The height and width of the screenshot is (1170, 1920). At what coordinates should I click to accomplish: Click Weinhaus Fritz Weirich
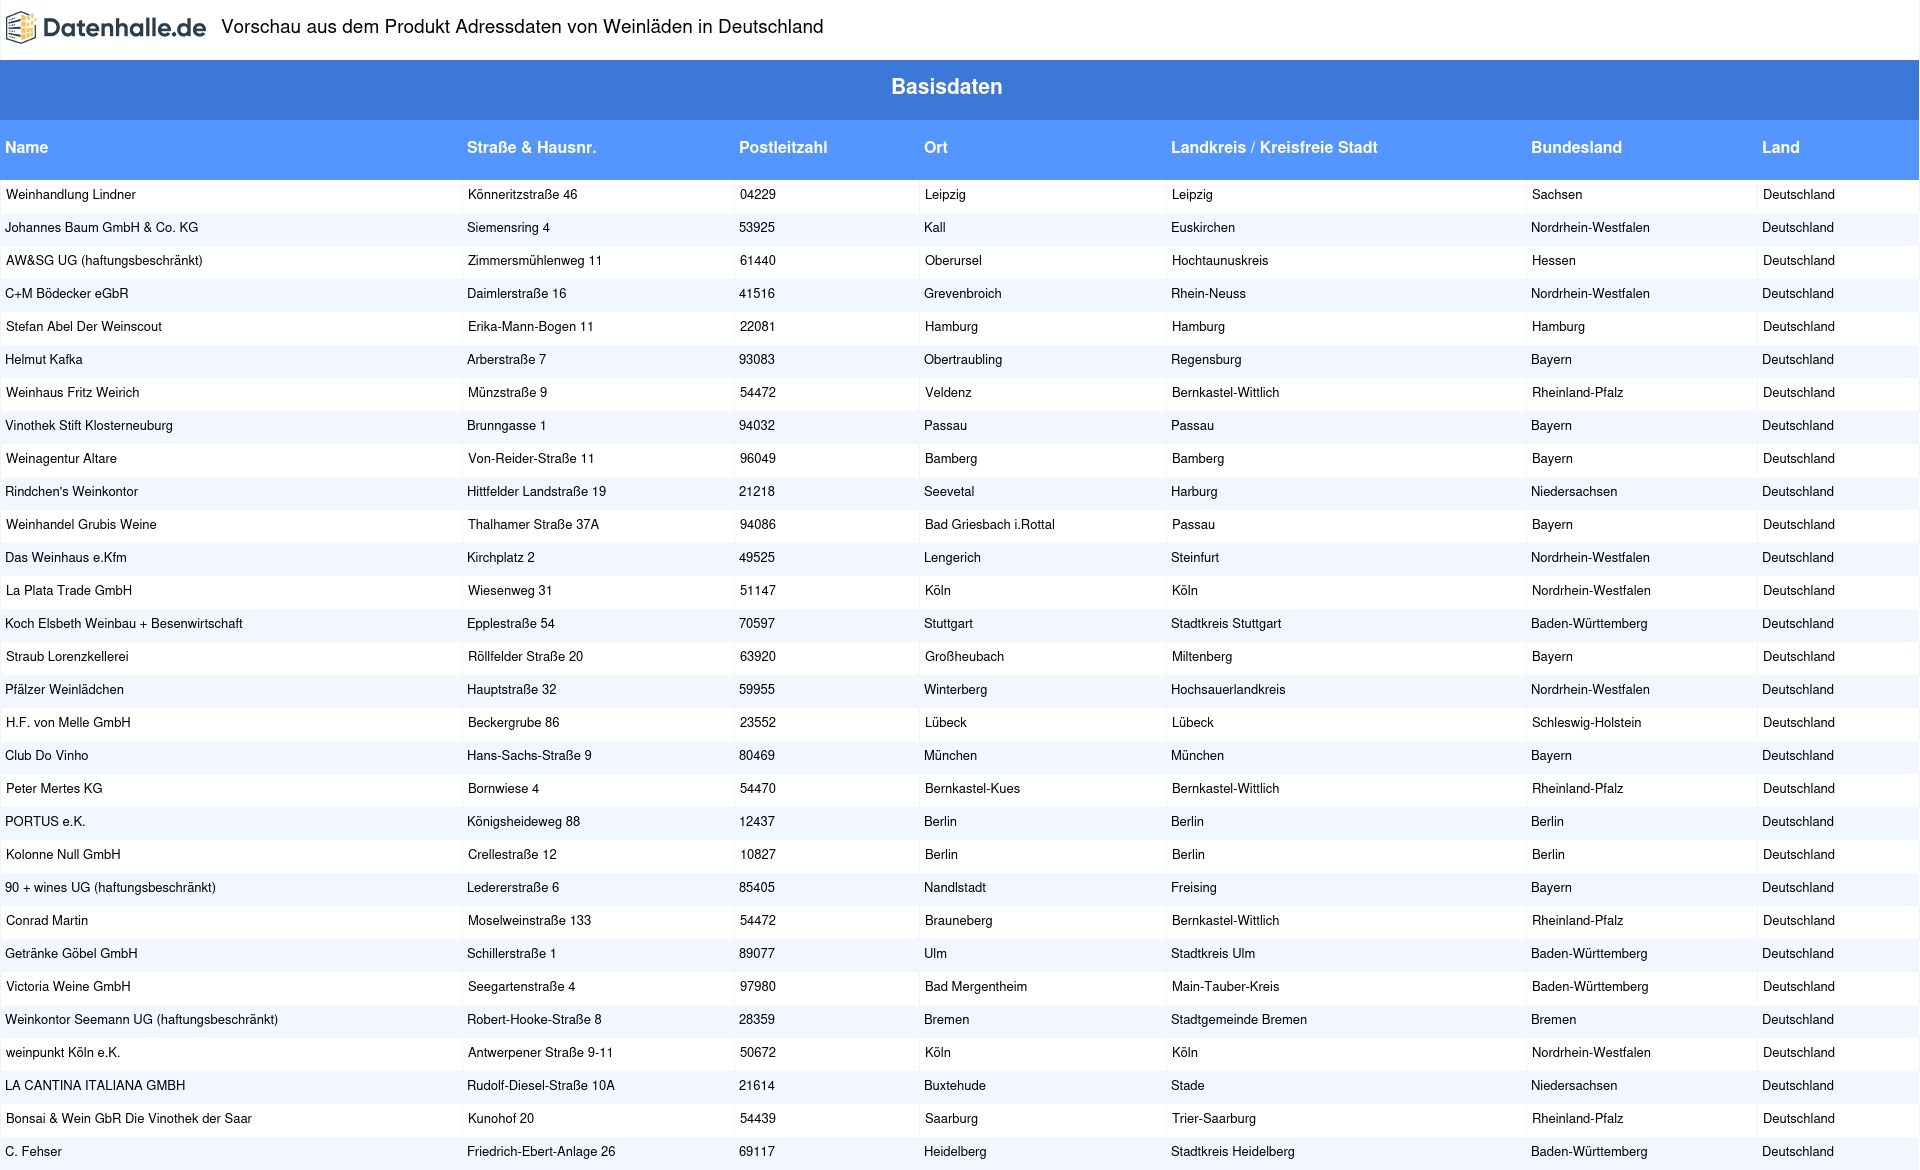[x=73, y=393]
